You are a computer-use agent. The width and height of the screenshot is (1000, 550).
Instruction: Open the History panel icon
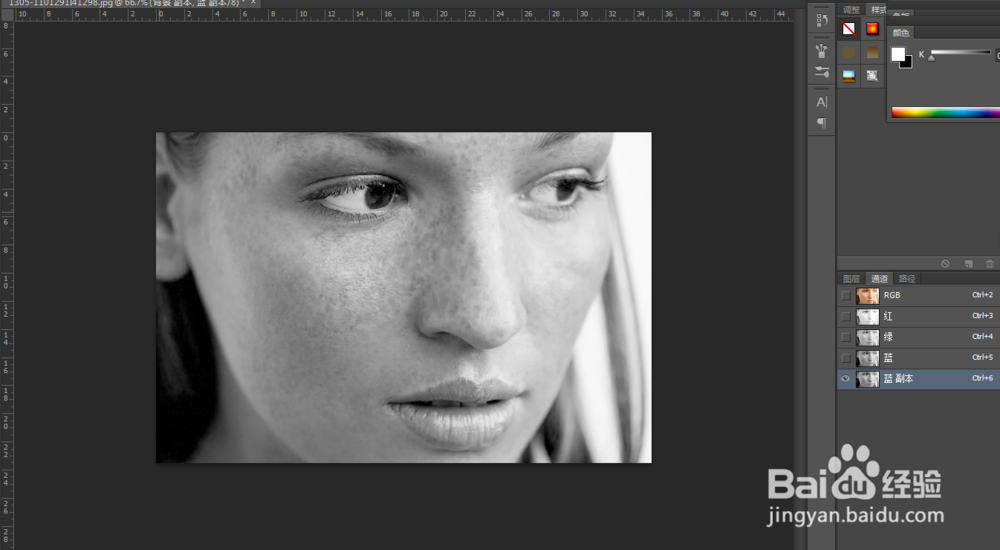click(x=821, y=20)
